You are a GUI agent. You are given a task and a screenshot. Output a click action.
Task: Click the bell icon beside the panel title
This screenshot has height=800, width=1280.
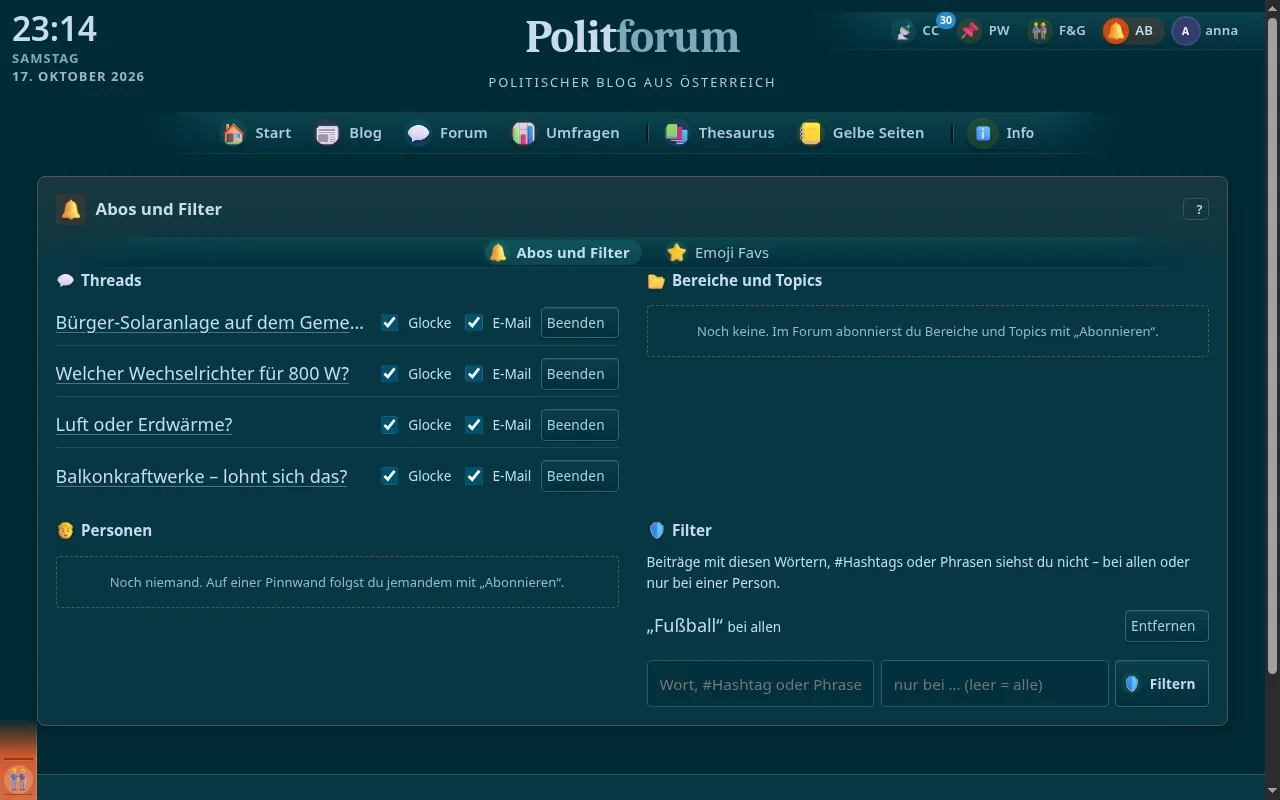coord(71,209)
